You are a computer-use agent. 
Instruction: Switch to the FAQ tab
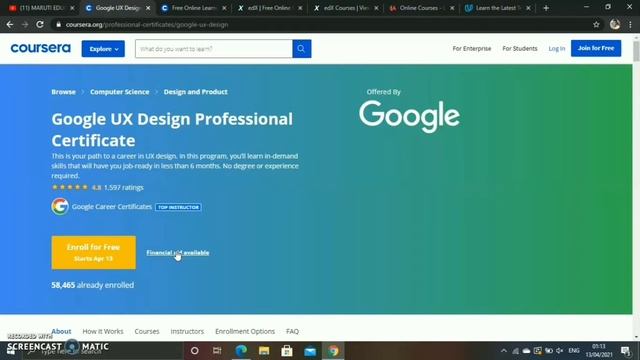[292, 331]
